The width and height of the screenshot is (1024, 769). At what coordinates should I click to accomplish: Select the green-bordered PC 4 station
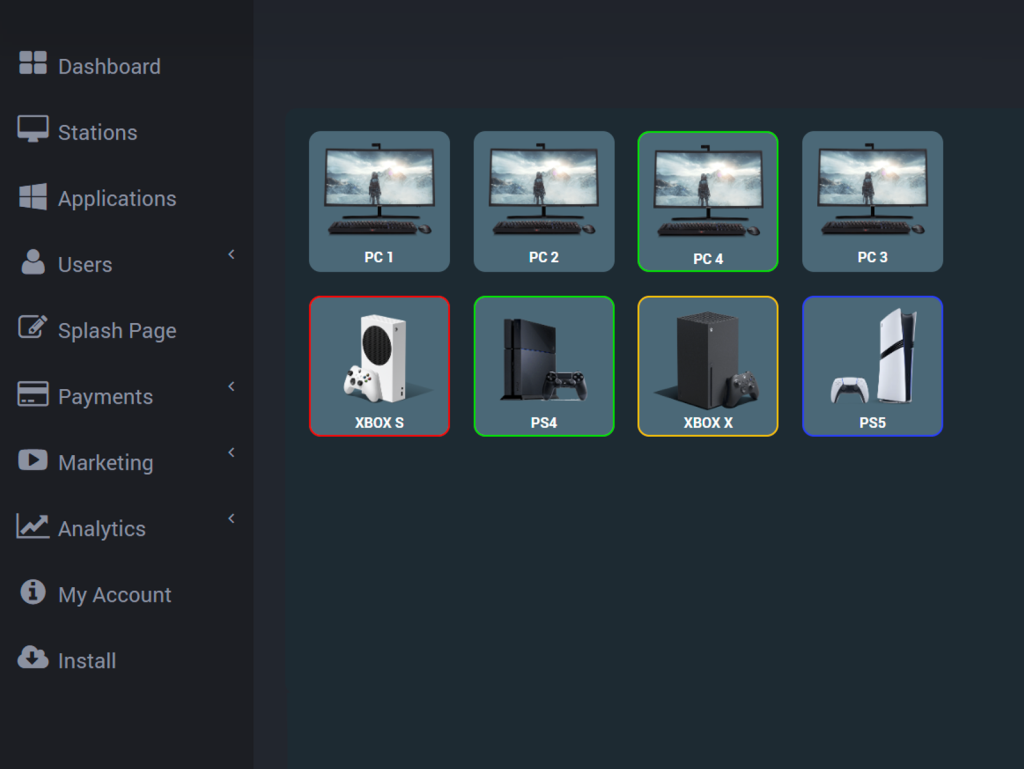point(708,201)
